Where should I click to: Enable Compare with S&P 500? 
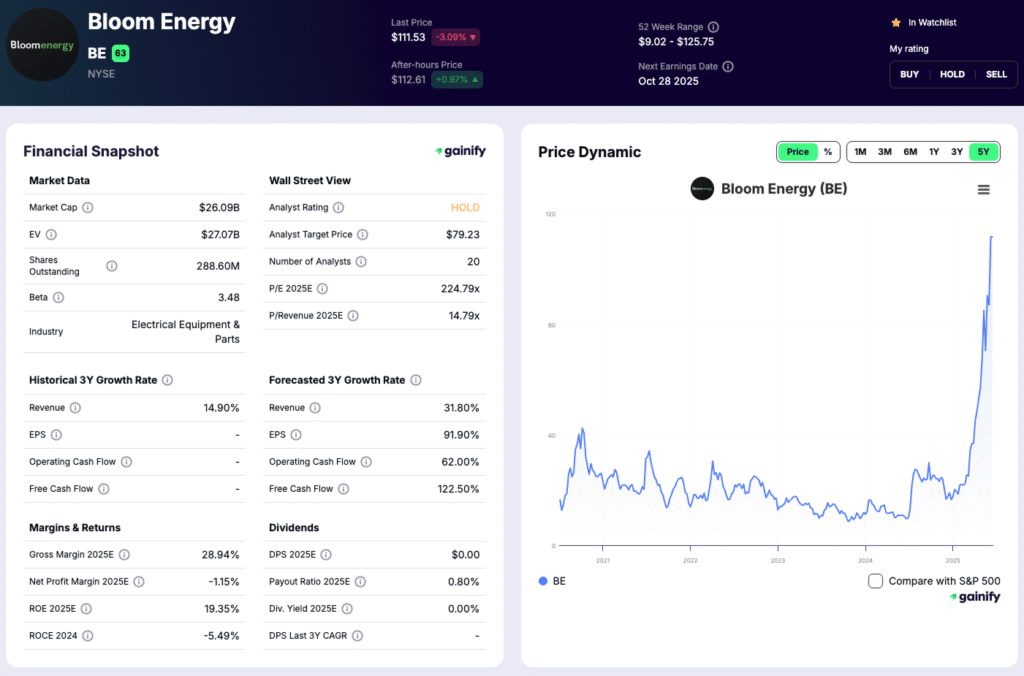(x=875, y=580)
